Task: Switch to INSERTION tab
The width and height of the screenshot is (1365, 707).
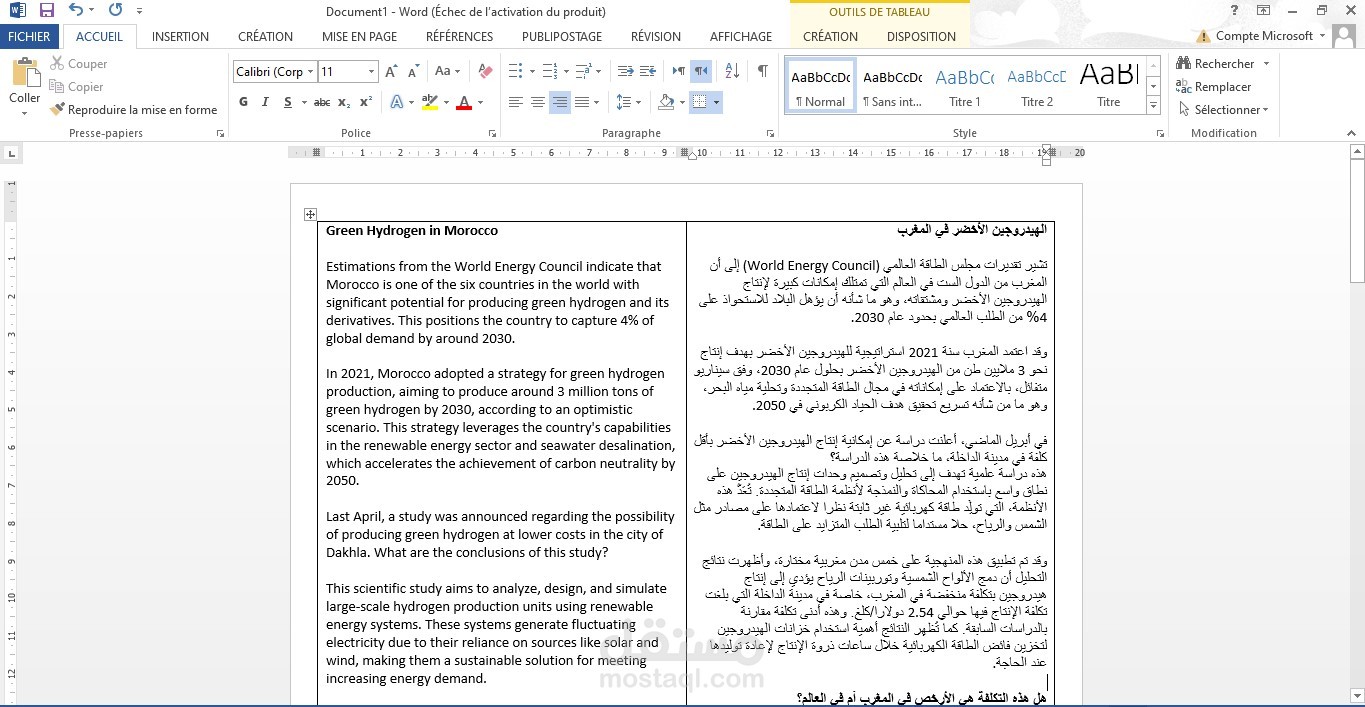Action: pyautogui.click(x=180, y=36)
